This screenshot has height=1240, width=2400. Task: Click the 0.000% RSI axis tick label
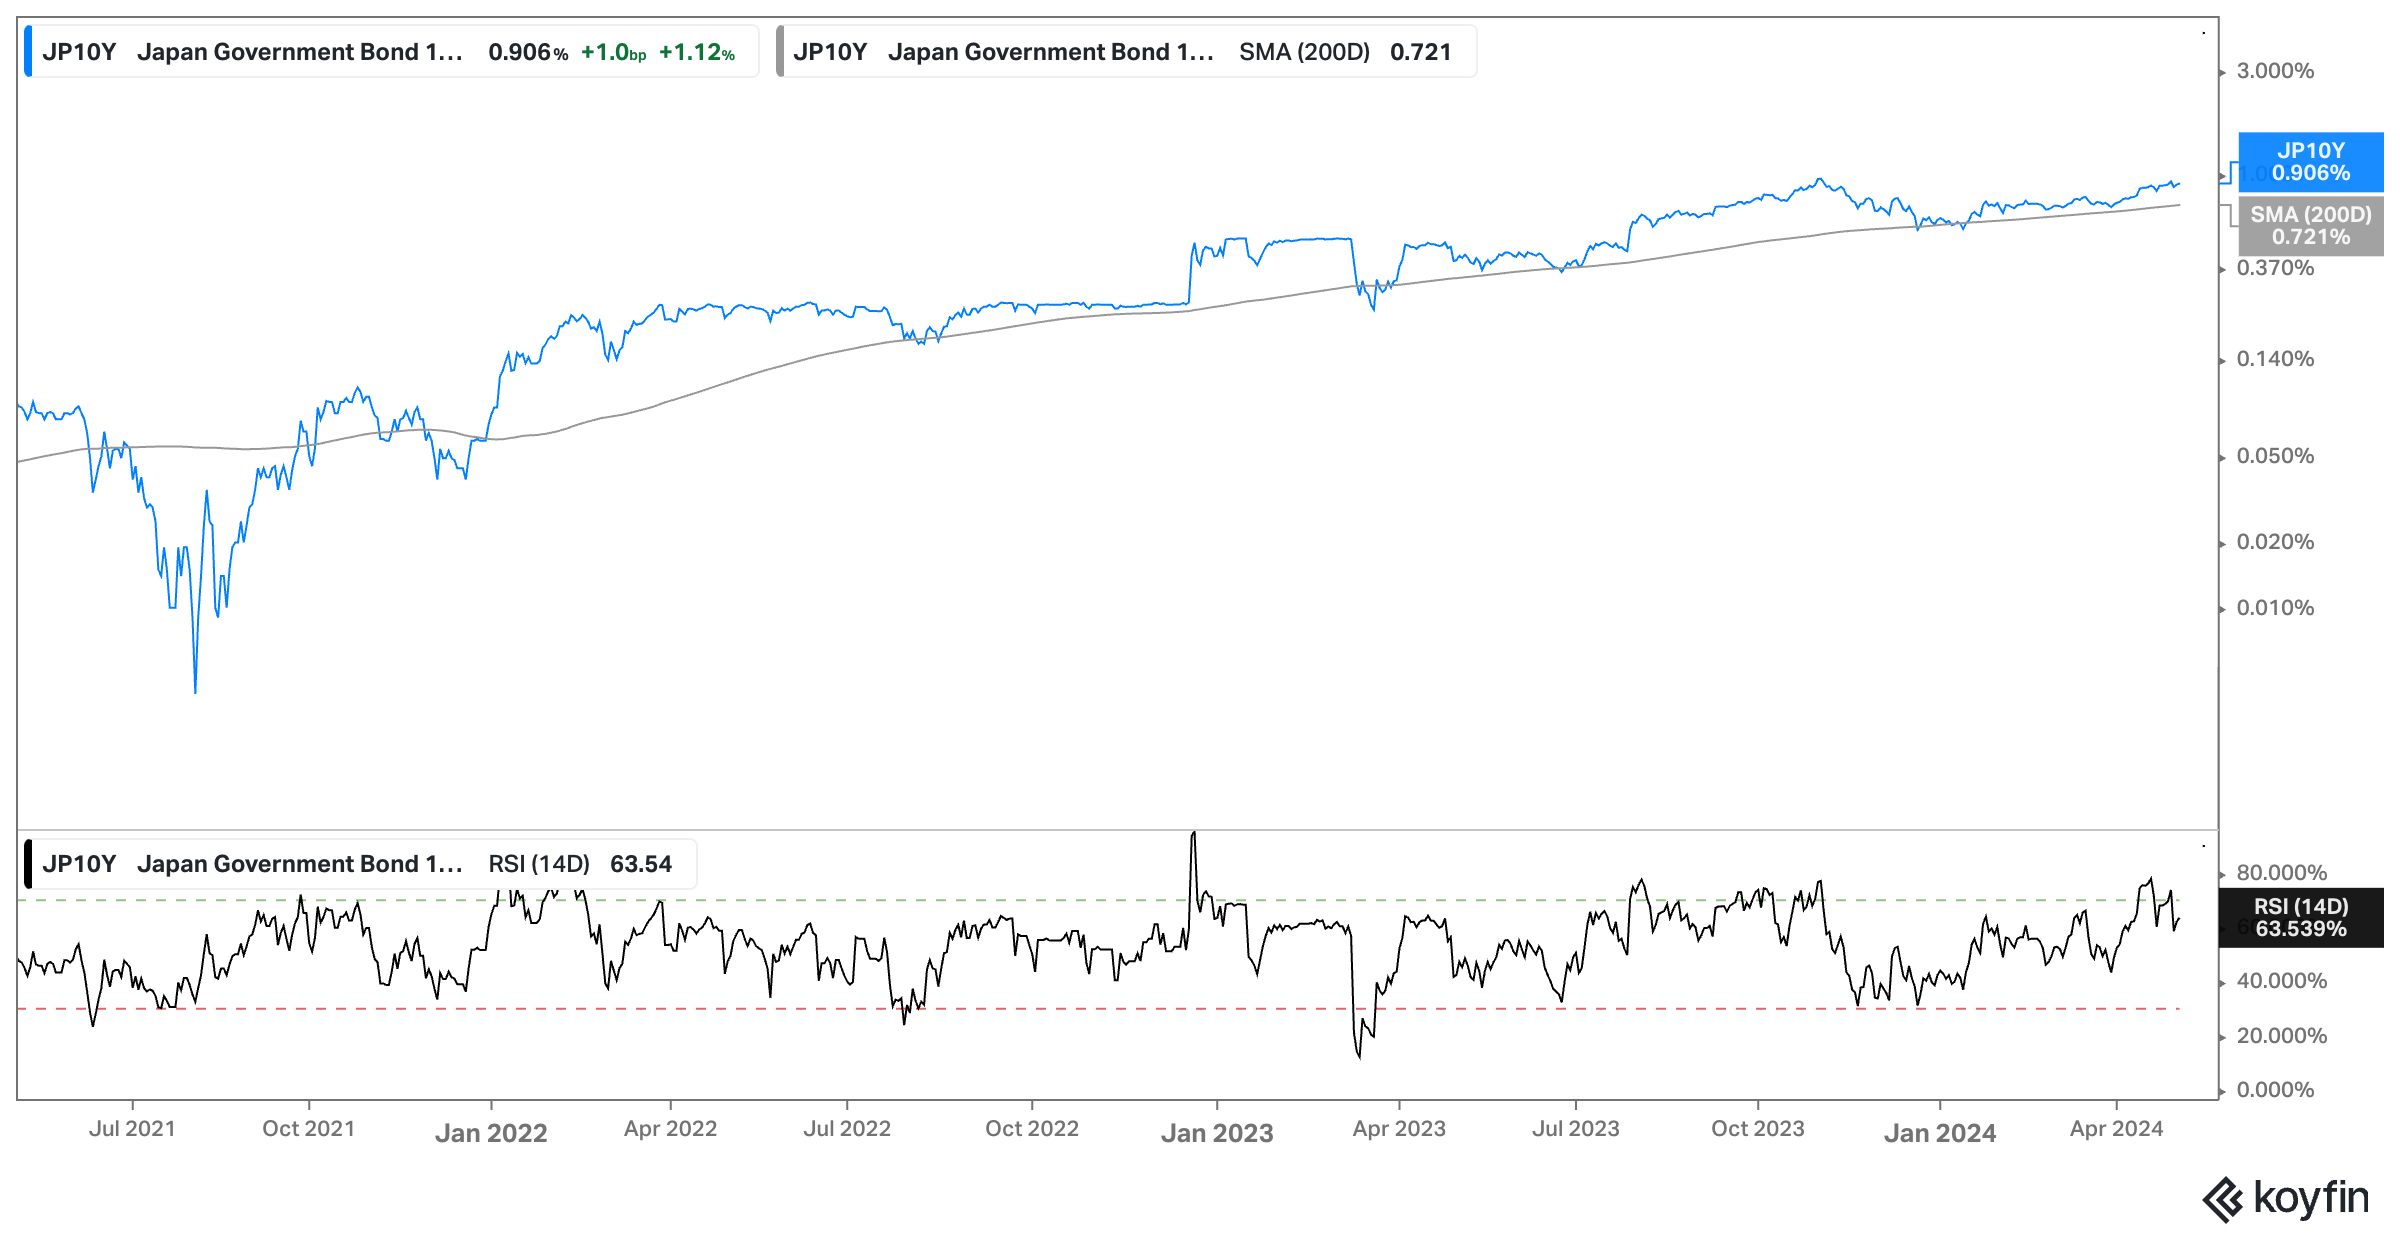pos(2275,1090)
